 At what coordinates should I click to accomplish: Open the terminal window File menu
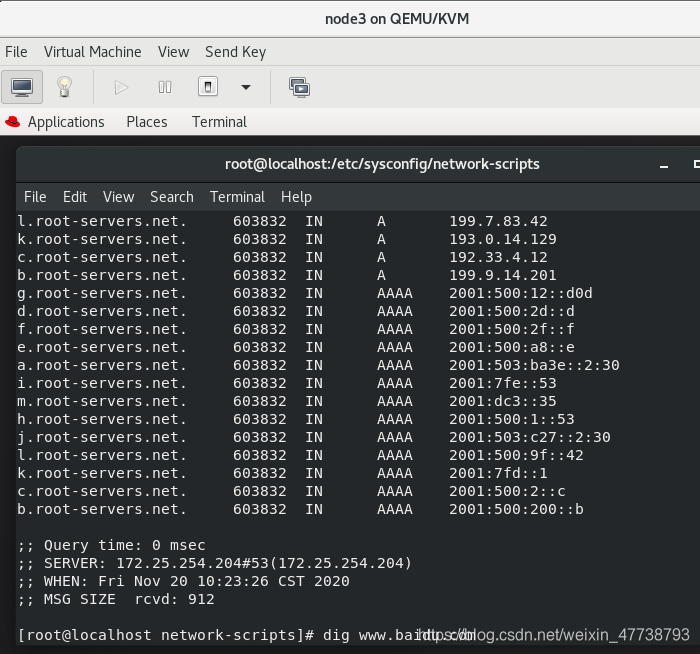click(35, 197)
